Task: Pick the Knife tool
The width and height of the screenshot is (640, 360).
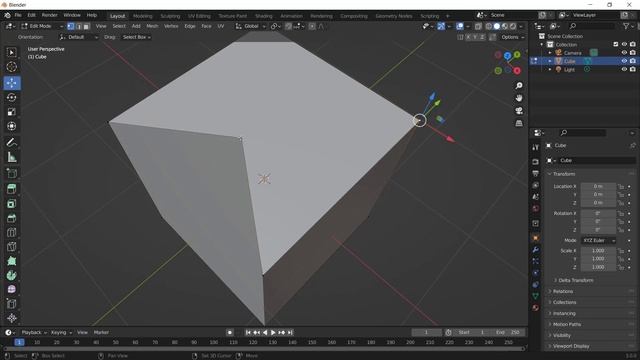Action: [11, 247]
